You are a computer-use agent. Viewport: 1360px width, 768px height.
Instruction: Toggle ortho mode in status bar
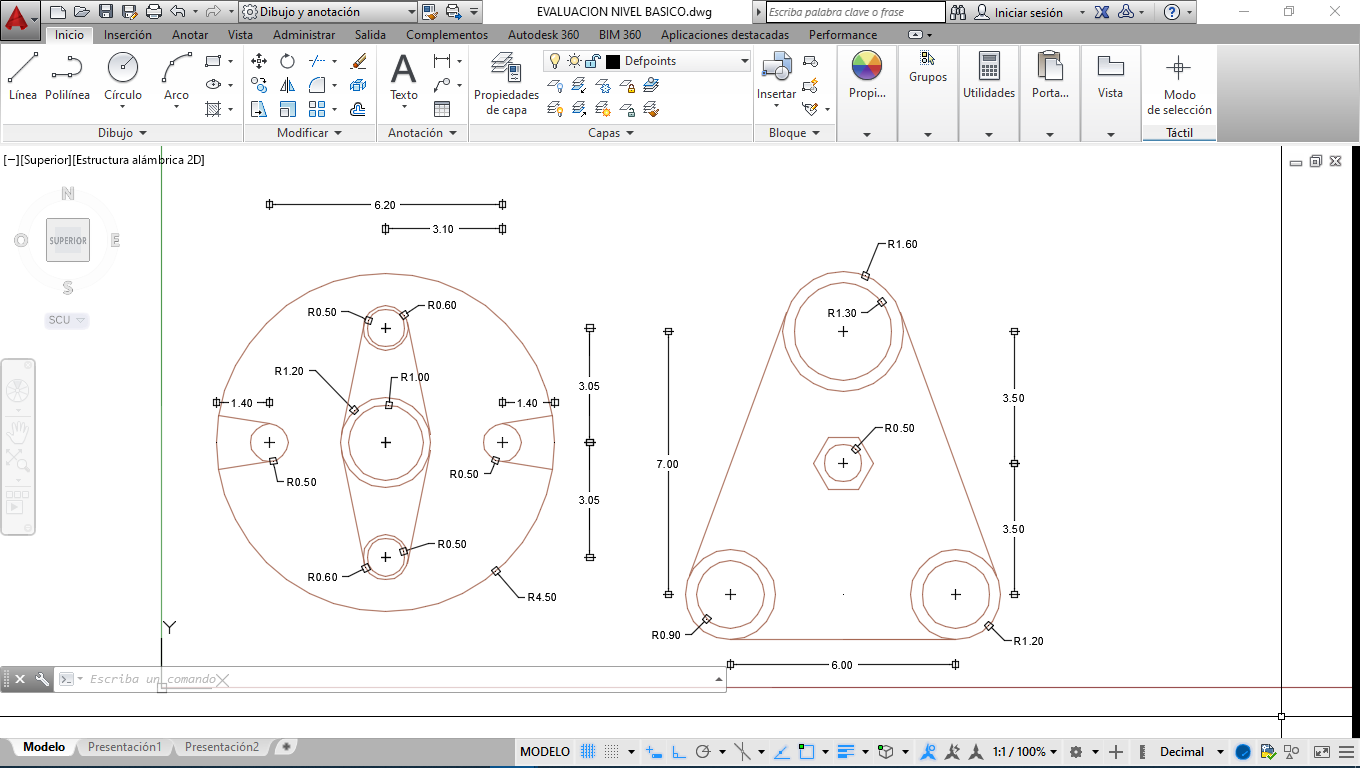coord(679,752)
